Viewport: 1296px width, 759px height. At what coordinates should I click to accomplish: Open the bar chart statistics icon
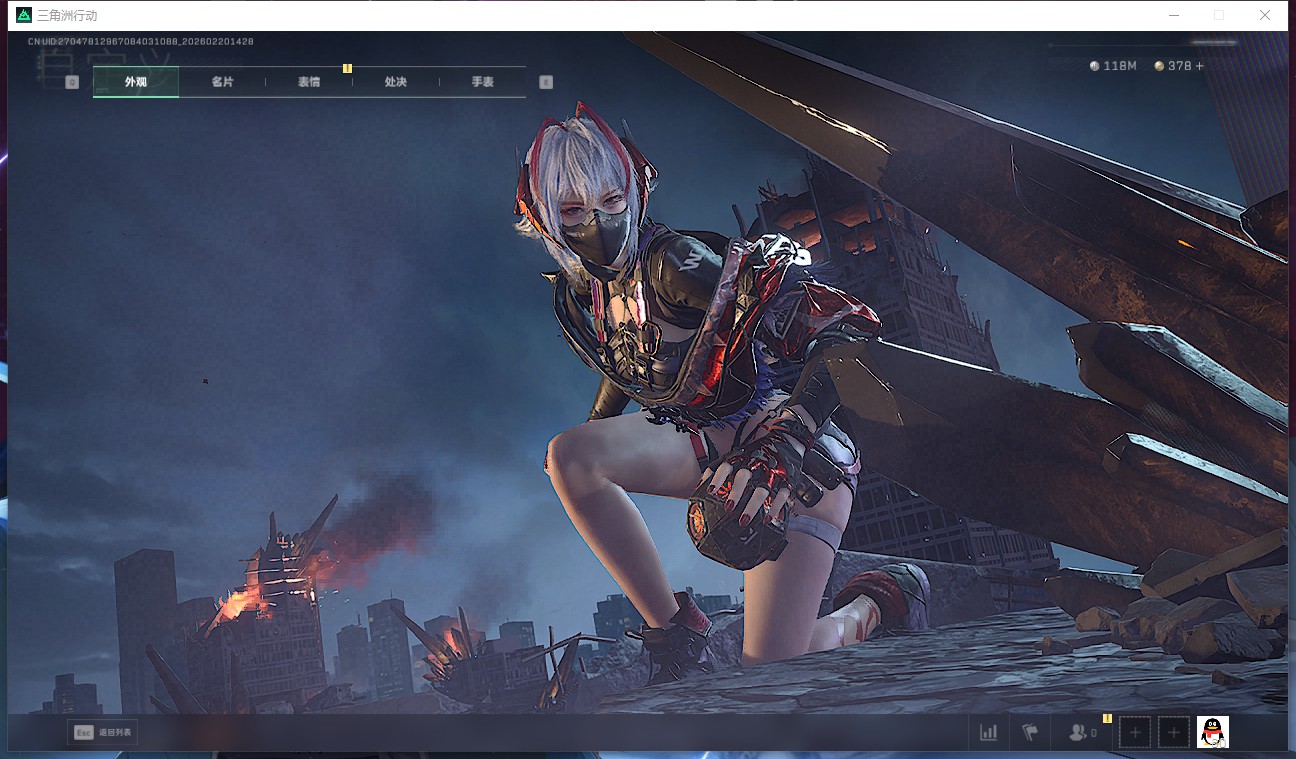[x=989, y=733]
